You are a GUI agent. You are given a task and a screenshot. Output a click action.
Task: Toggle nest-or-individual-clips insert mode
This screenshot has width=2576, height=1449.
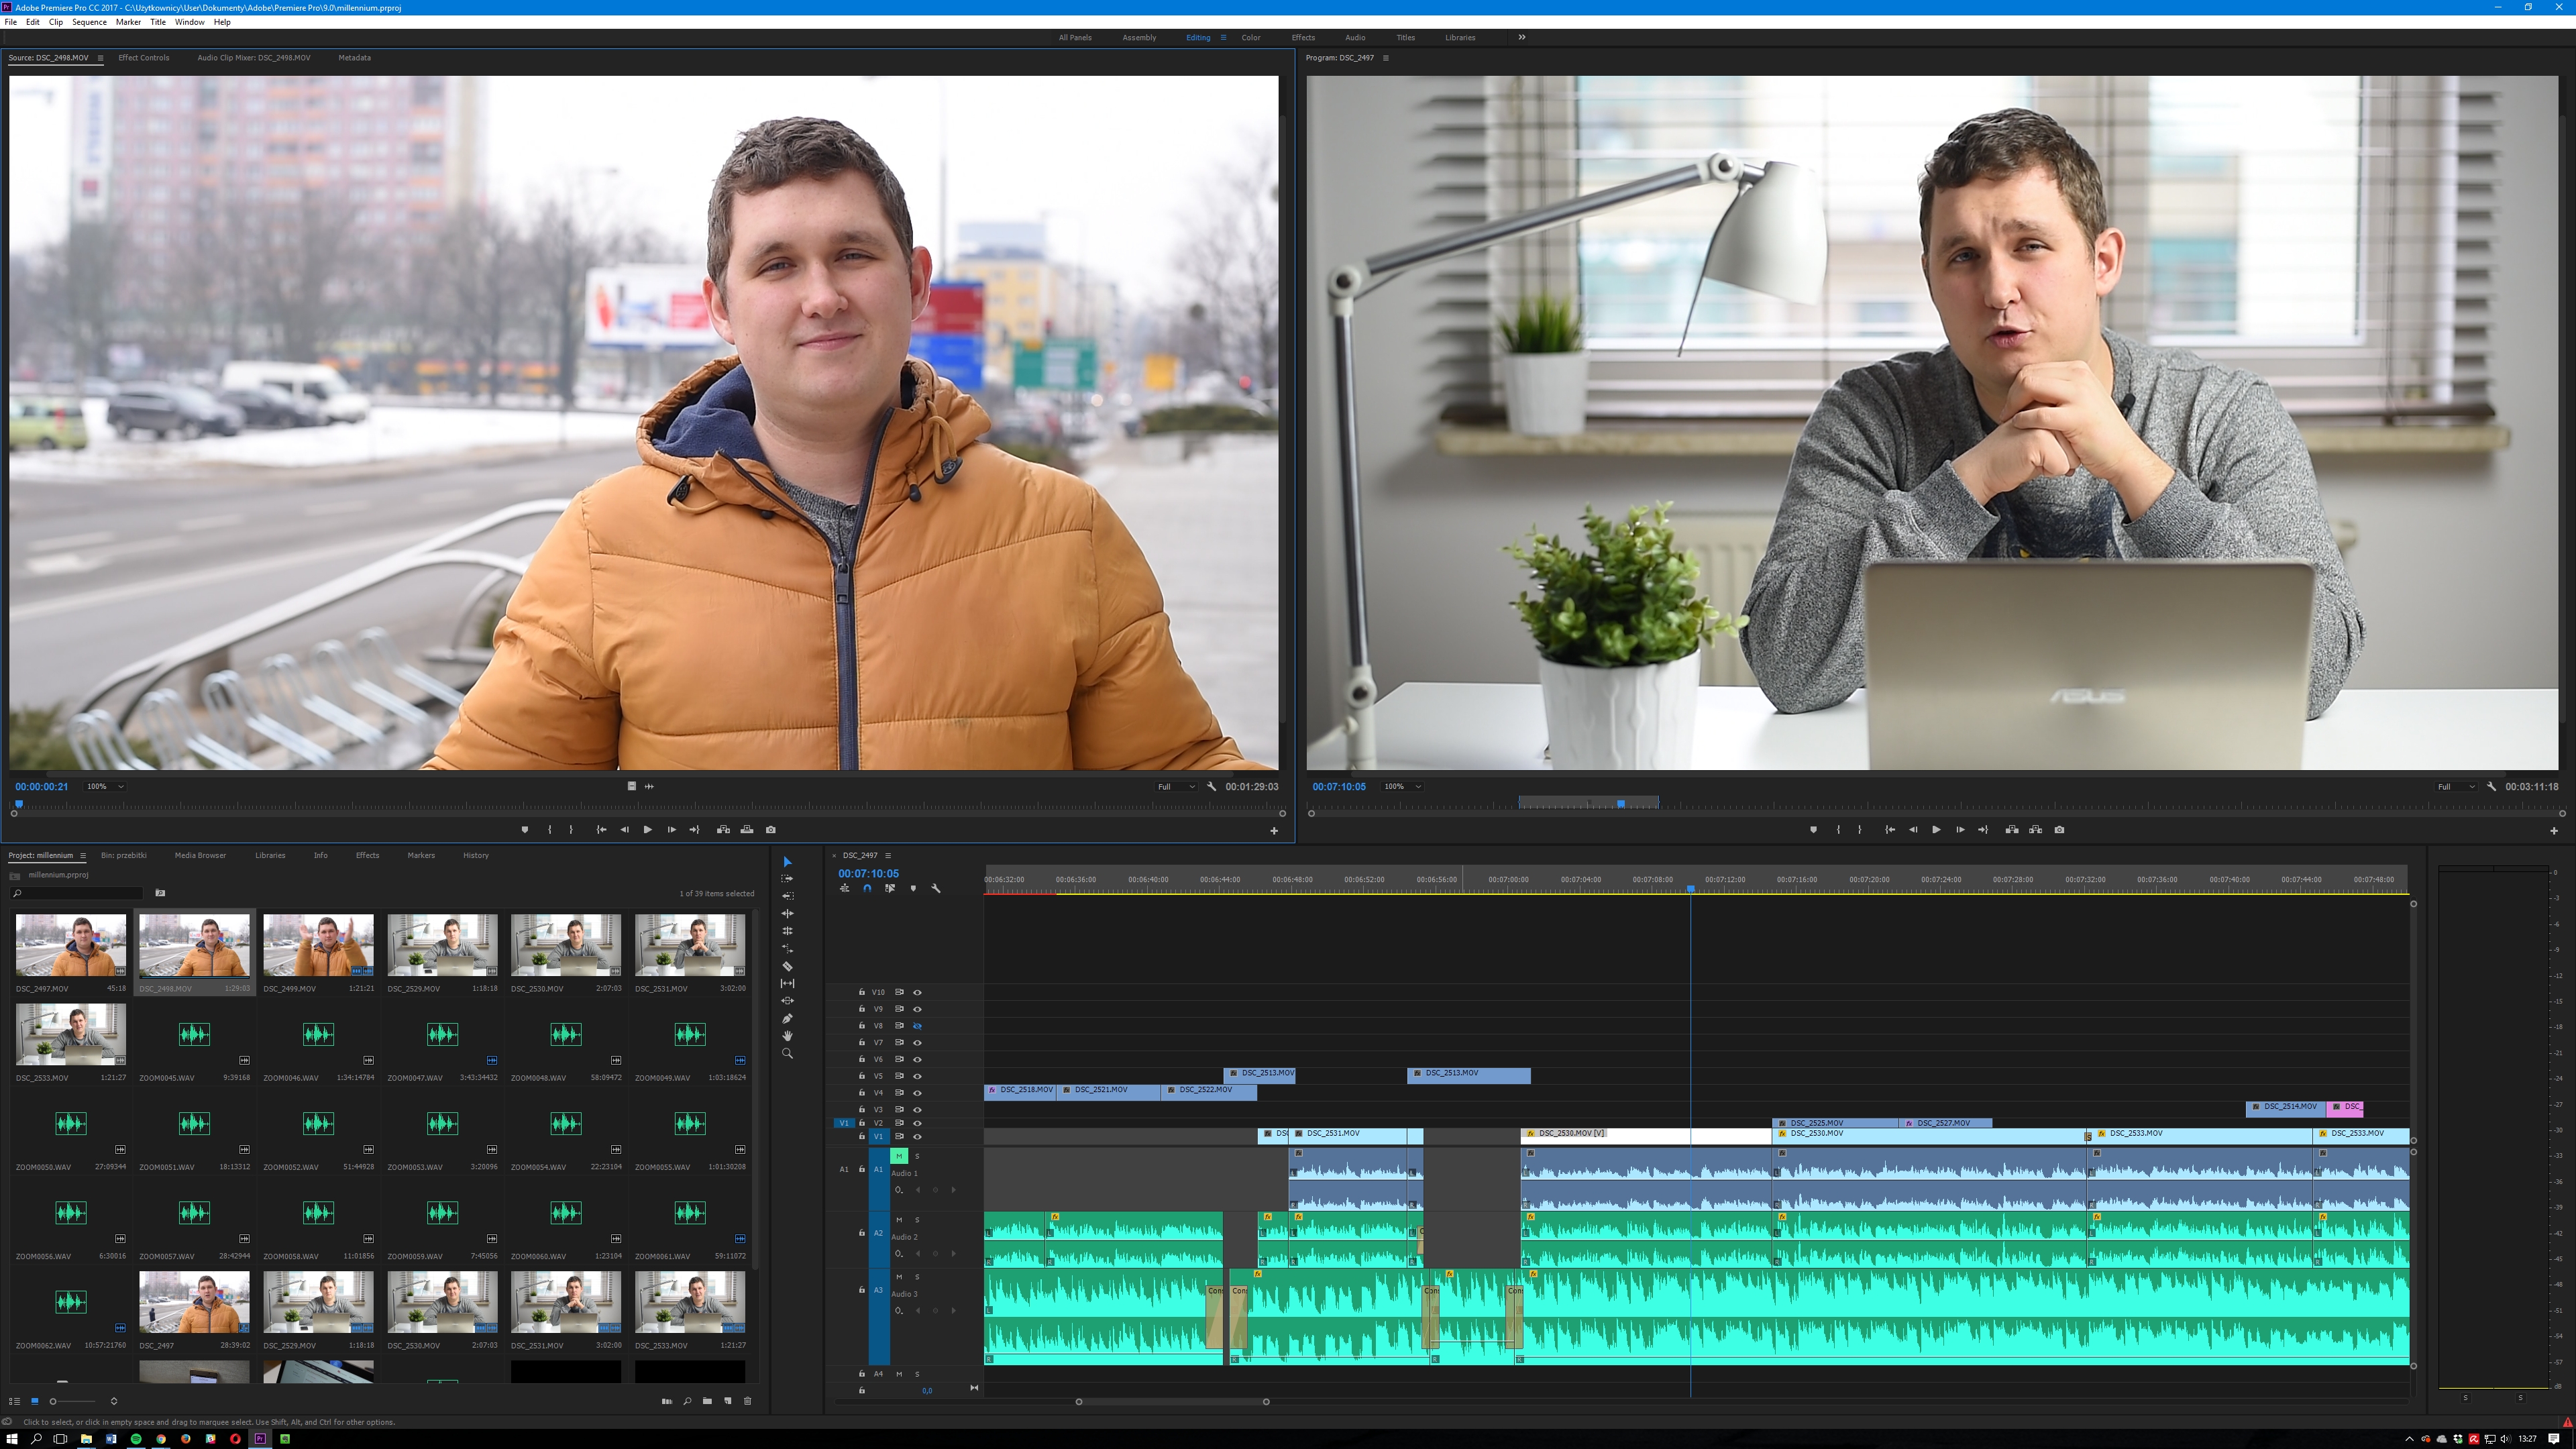click(x=844, y=888)
